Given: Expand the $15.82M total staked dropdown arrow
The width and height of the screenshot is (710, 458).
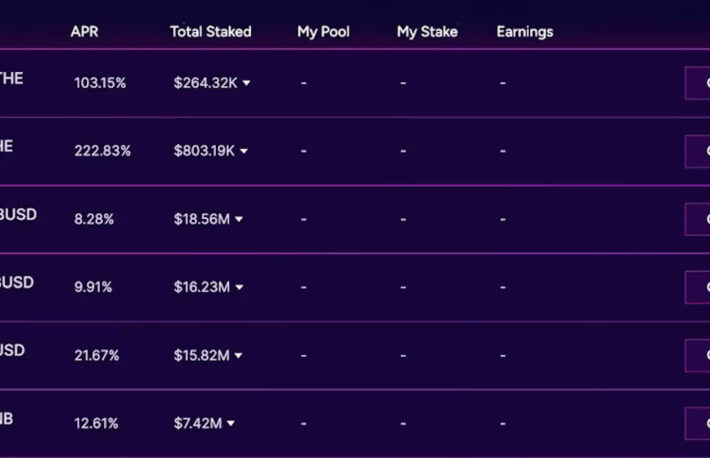Looking at the screenshot, I should click(x=238, y=356).
